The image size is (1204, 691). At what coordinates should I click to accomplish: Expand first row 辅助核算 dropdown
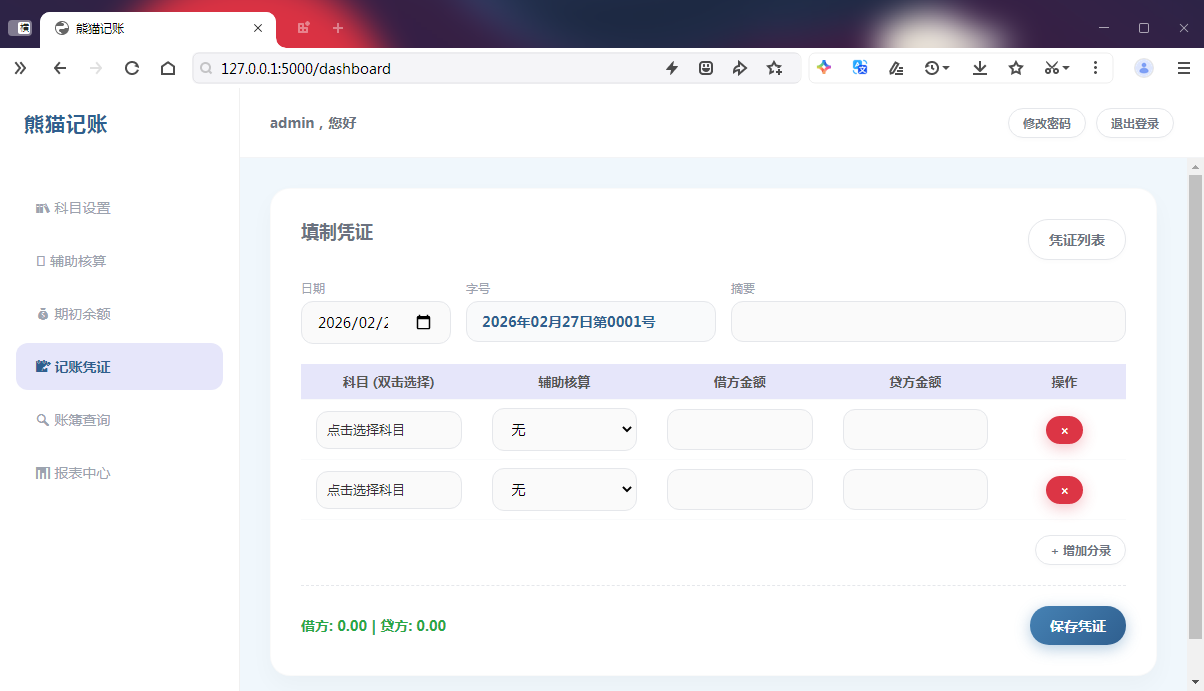pos(564,430)
